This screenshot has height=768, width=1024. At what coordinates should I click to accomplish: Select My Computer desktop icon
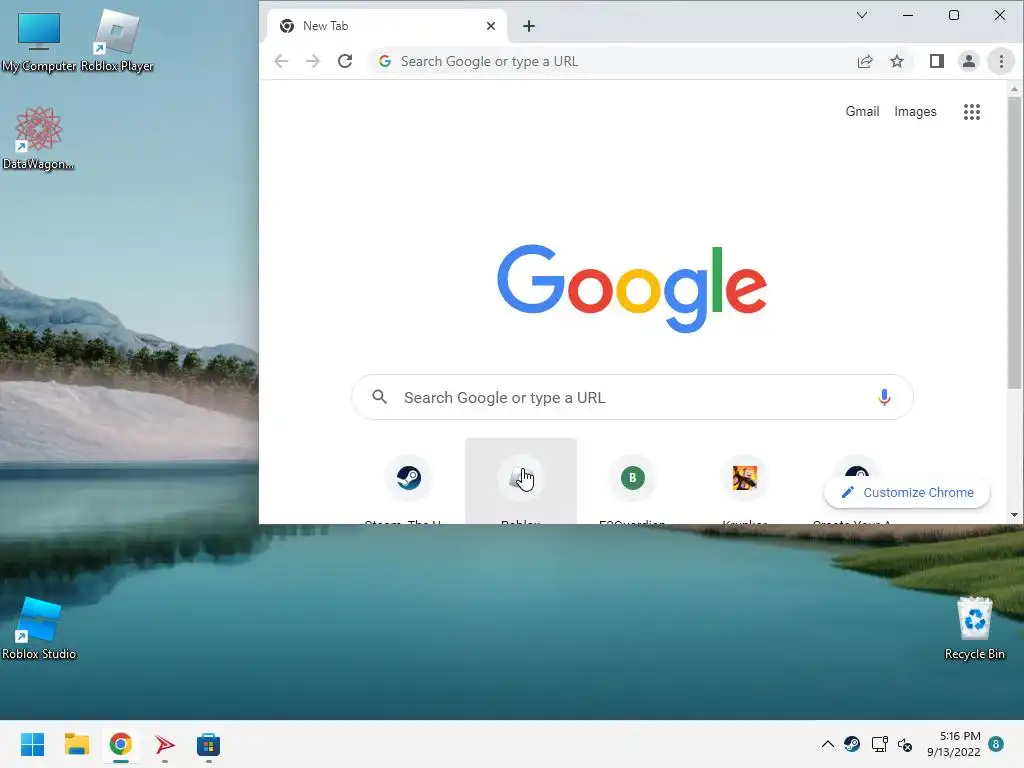(39, 41)
